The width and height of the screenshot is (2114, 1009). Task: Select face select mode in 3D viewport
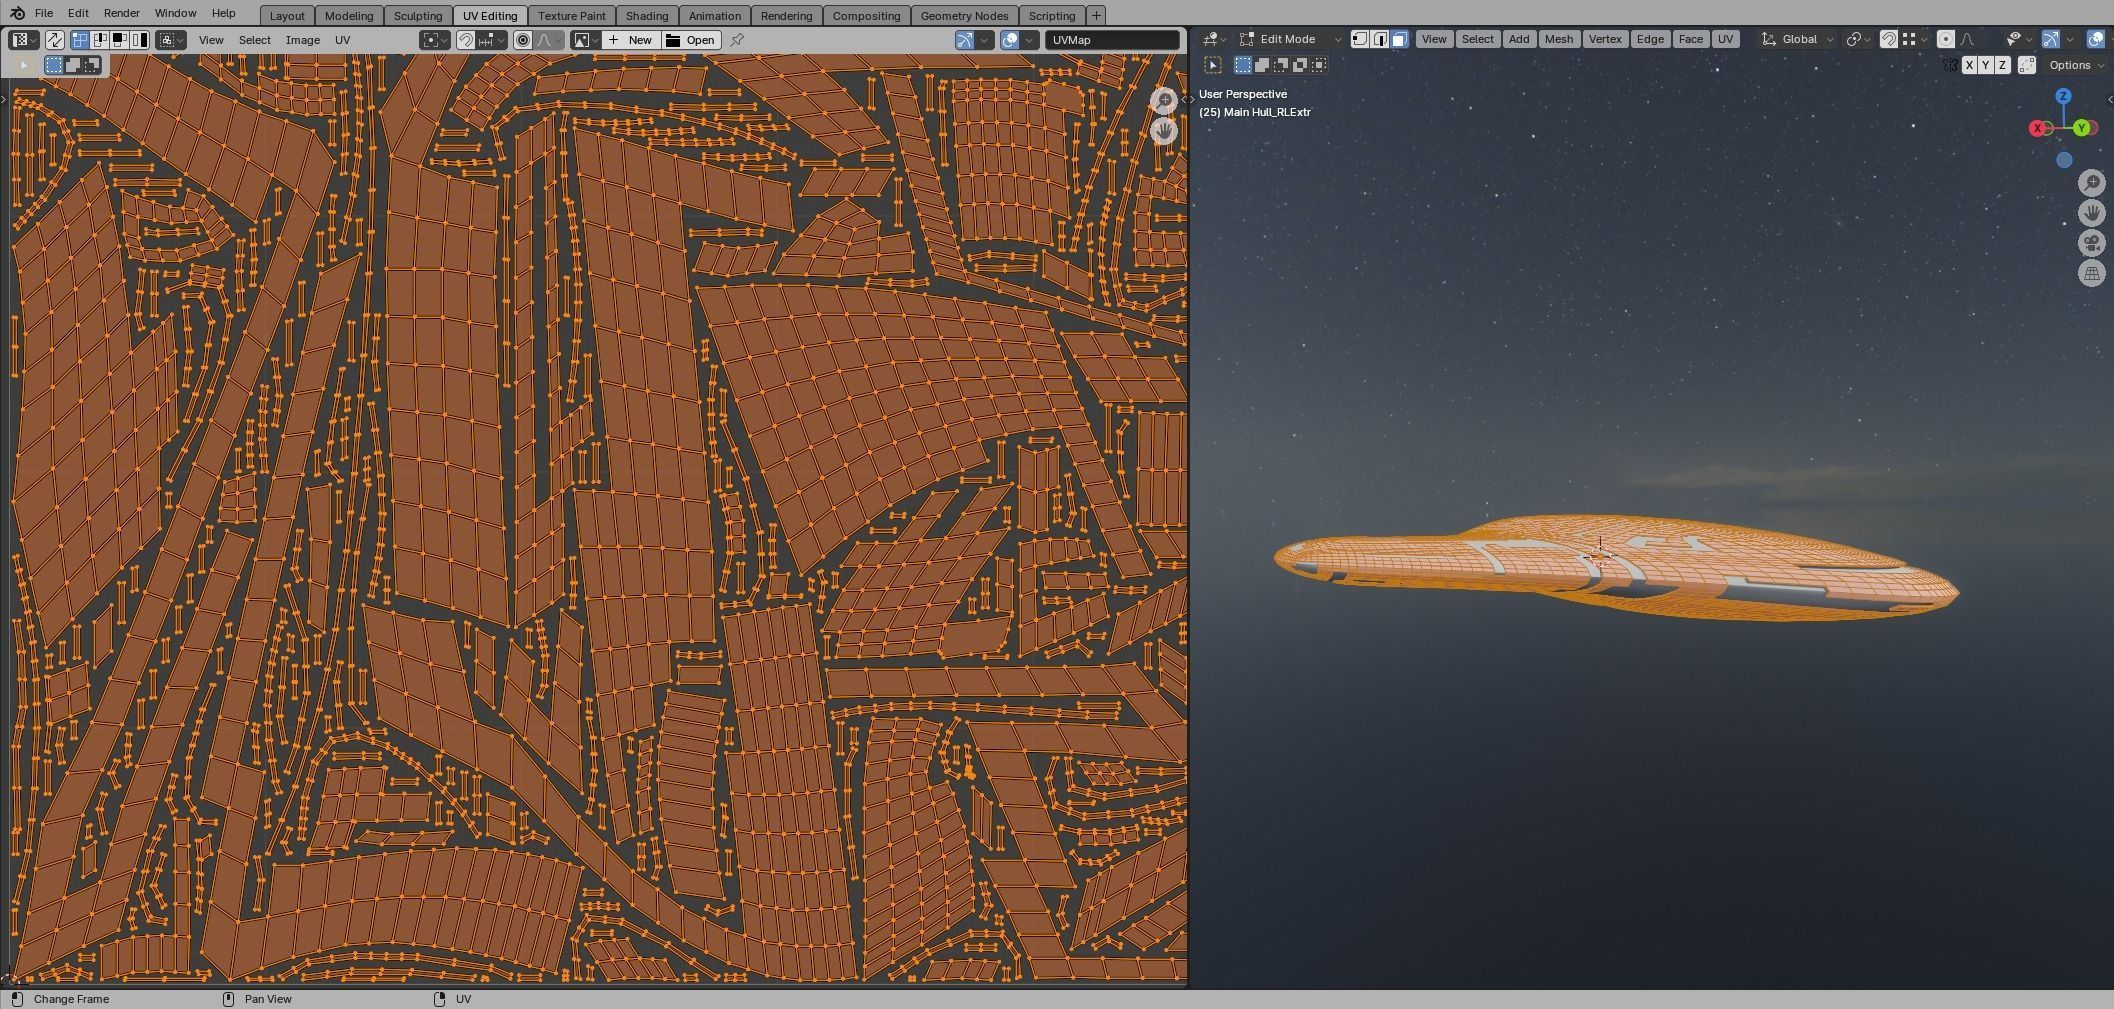click(1399, 39)
